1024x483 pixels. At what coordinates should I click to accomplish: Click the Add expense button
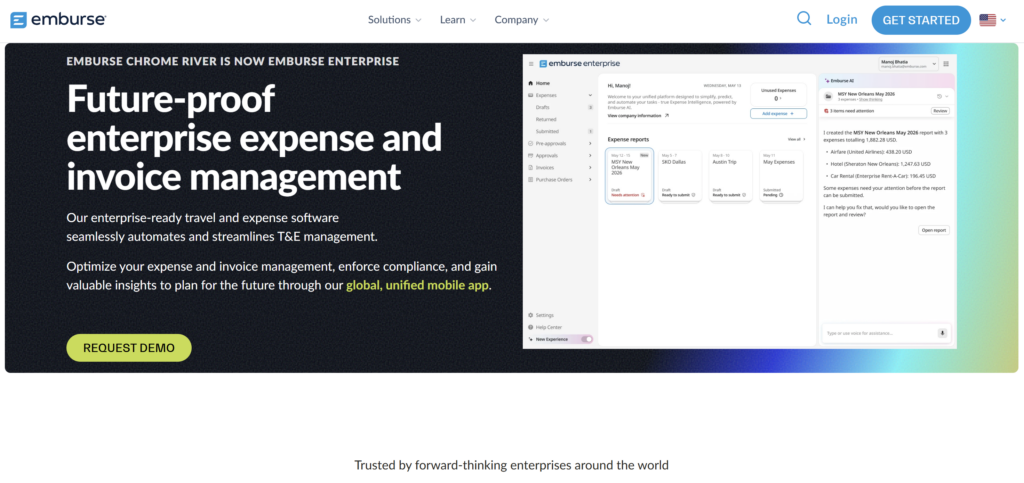click(x=778, y=114)
